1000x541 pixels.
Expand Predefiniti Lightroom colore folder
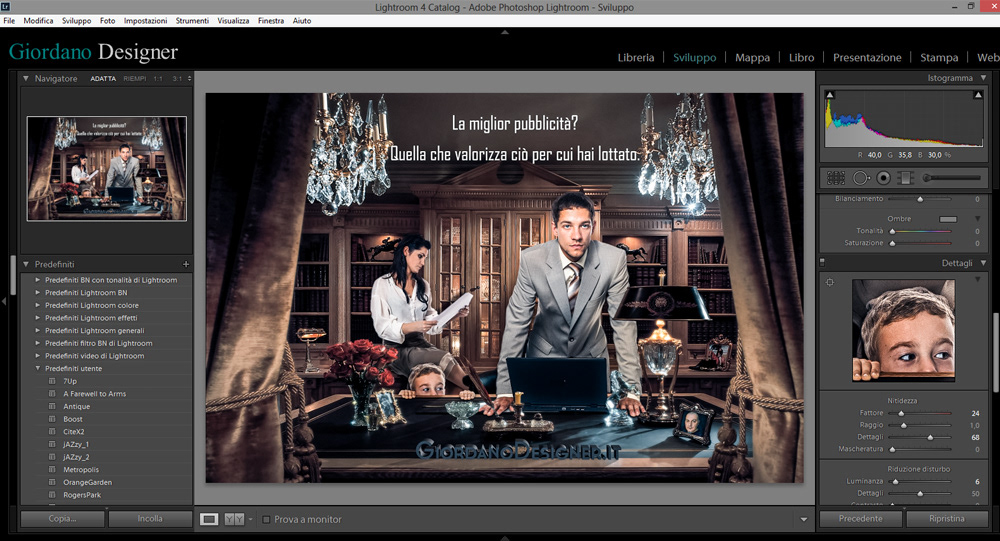tap(38, 306)
